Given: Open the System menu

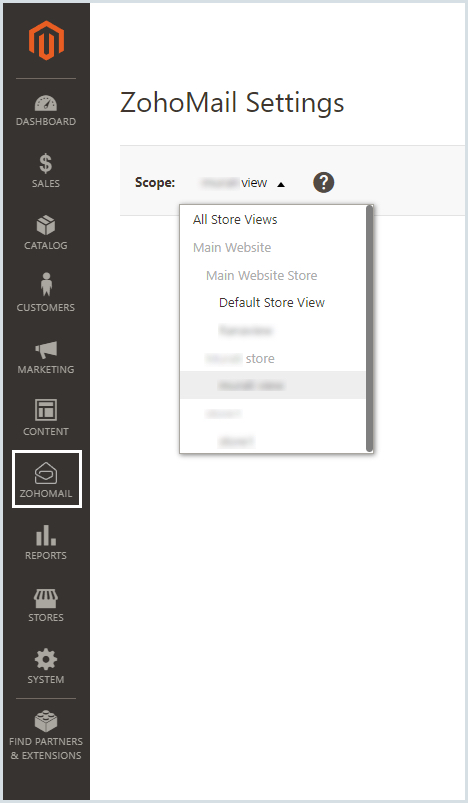Looking at the screenshot, I should (x=46, y=667).
